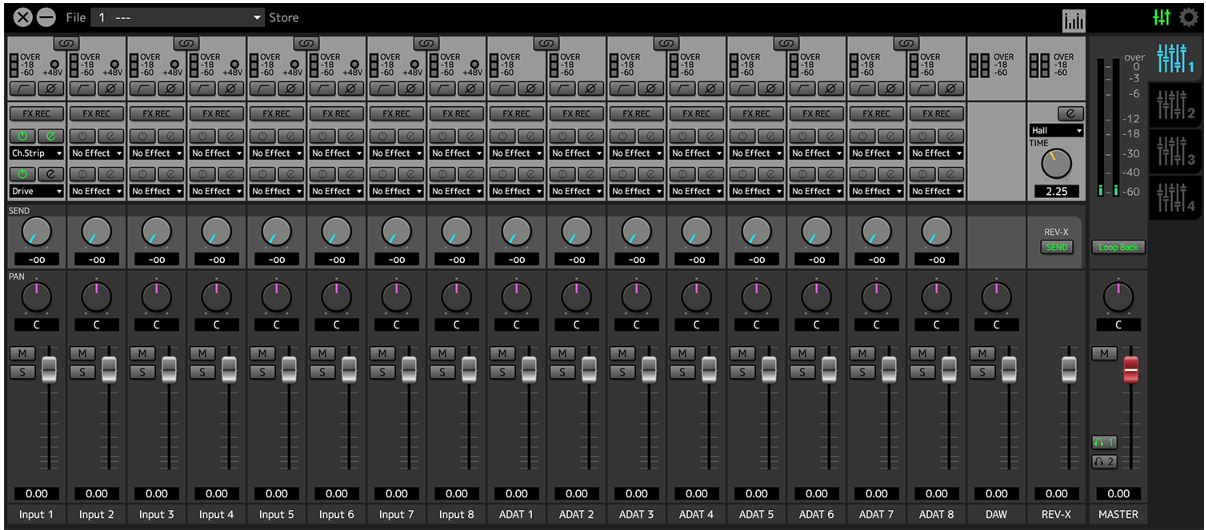Screen dimensions: 1206x530
Task: Open the meter display icon in top bar
Action: (1074, 20)
